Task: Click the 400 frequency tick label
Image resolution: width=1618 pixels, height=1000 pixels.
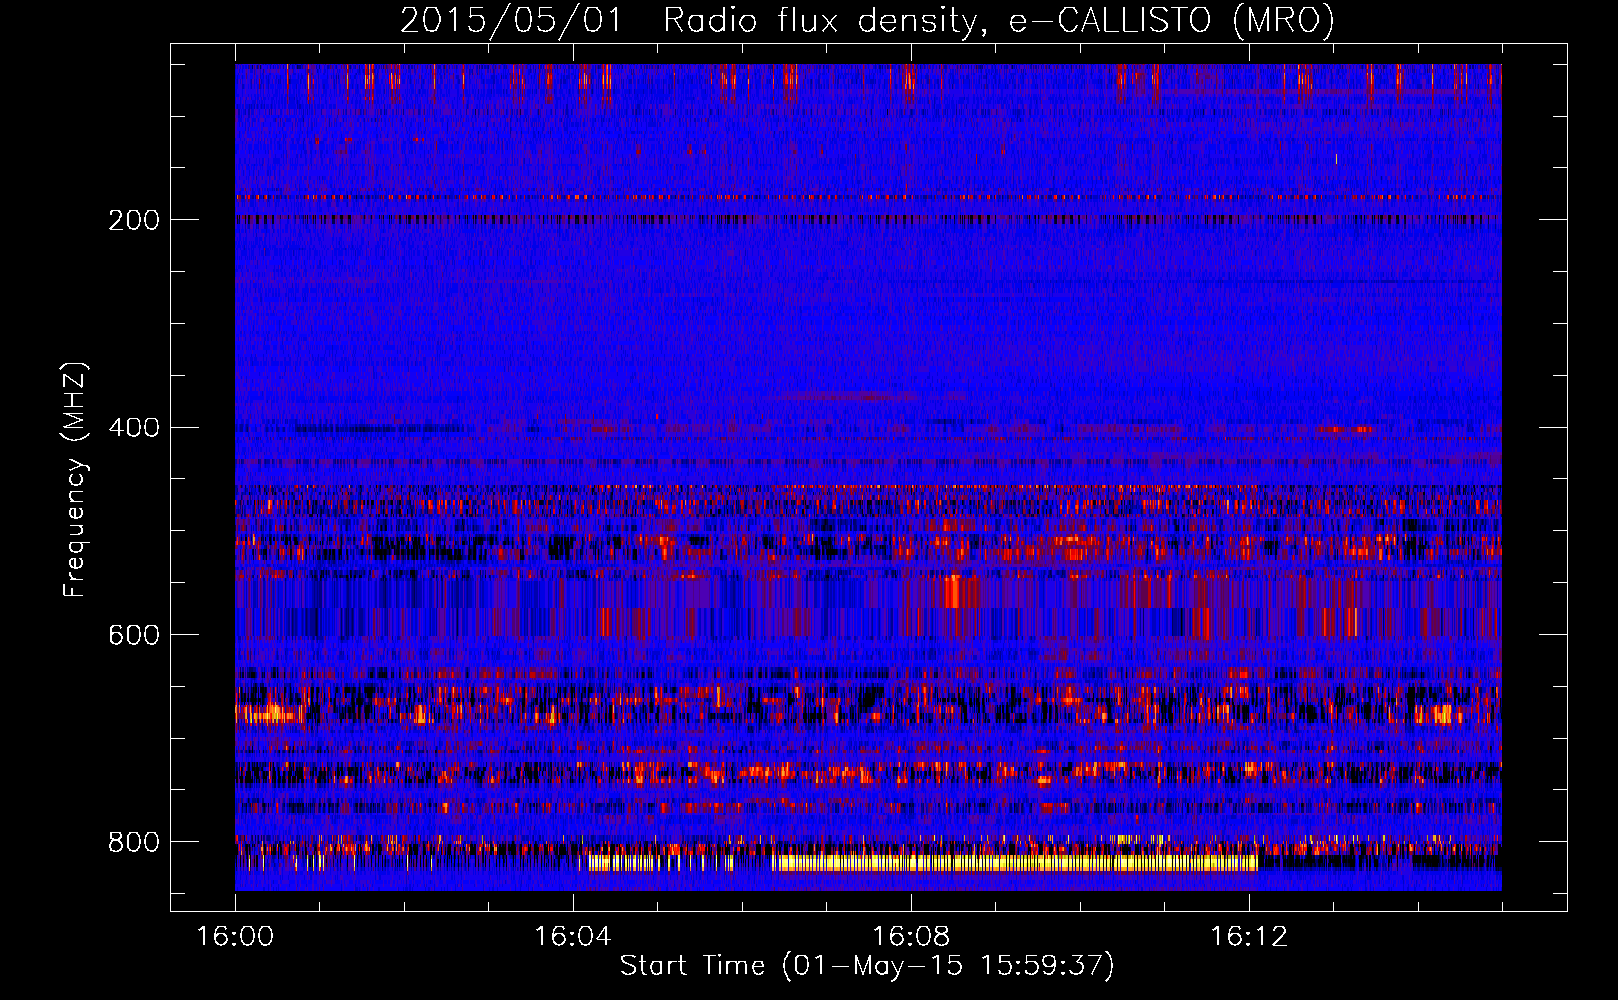Action: (134, 428)
